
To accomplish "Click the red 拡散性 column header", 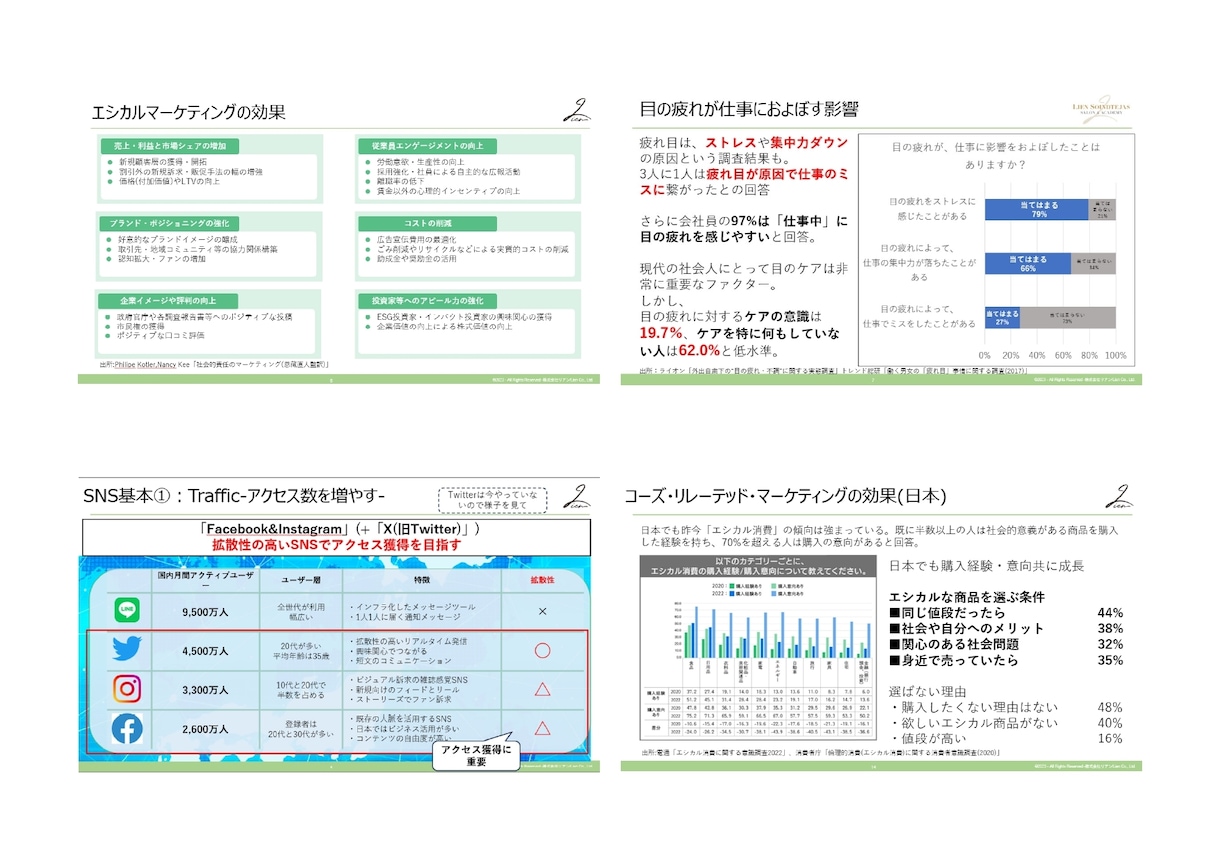I will pyautogui.click(x=542, y=580).
